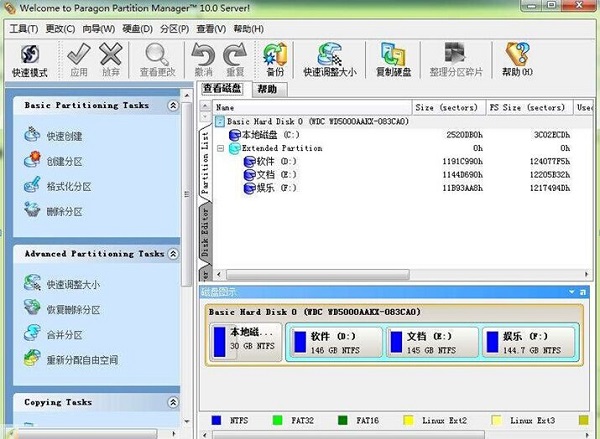Click 删除分区 in the sidebar
The width and height of the screenshot is (600, 439).
(63, 211)
